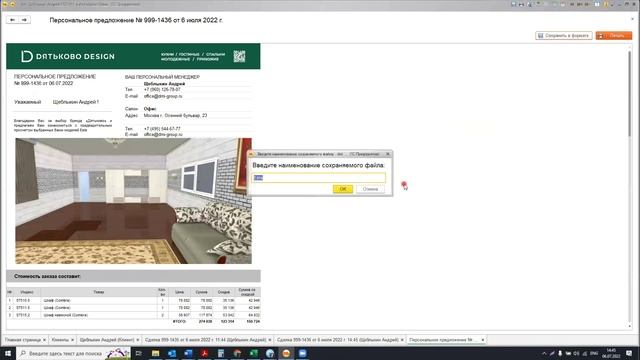Confirm the file name with OK
Screen dimensions: 640x360
[x=343, y=189]
